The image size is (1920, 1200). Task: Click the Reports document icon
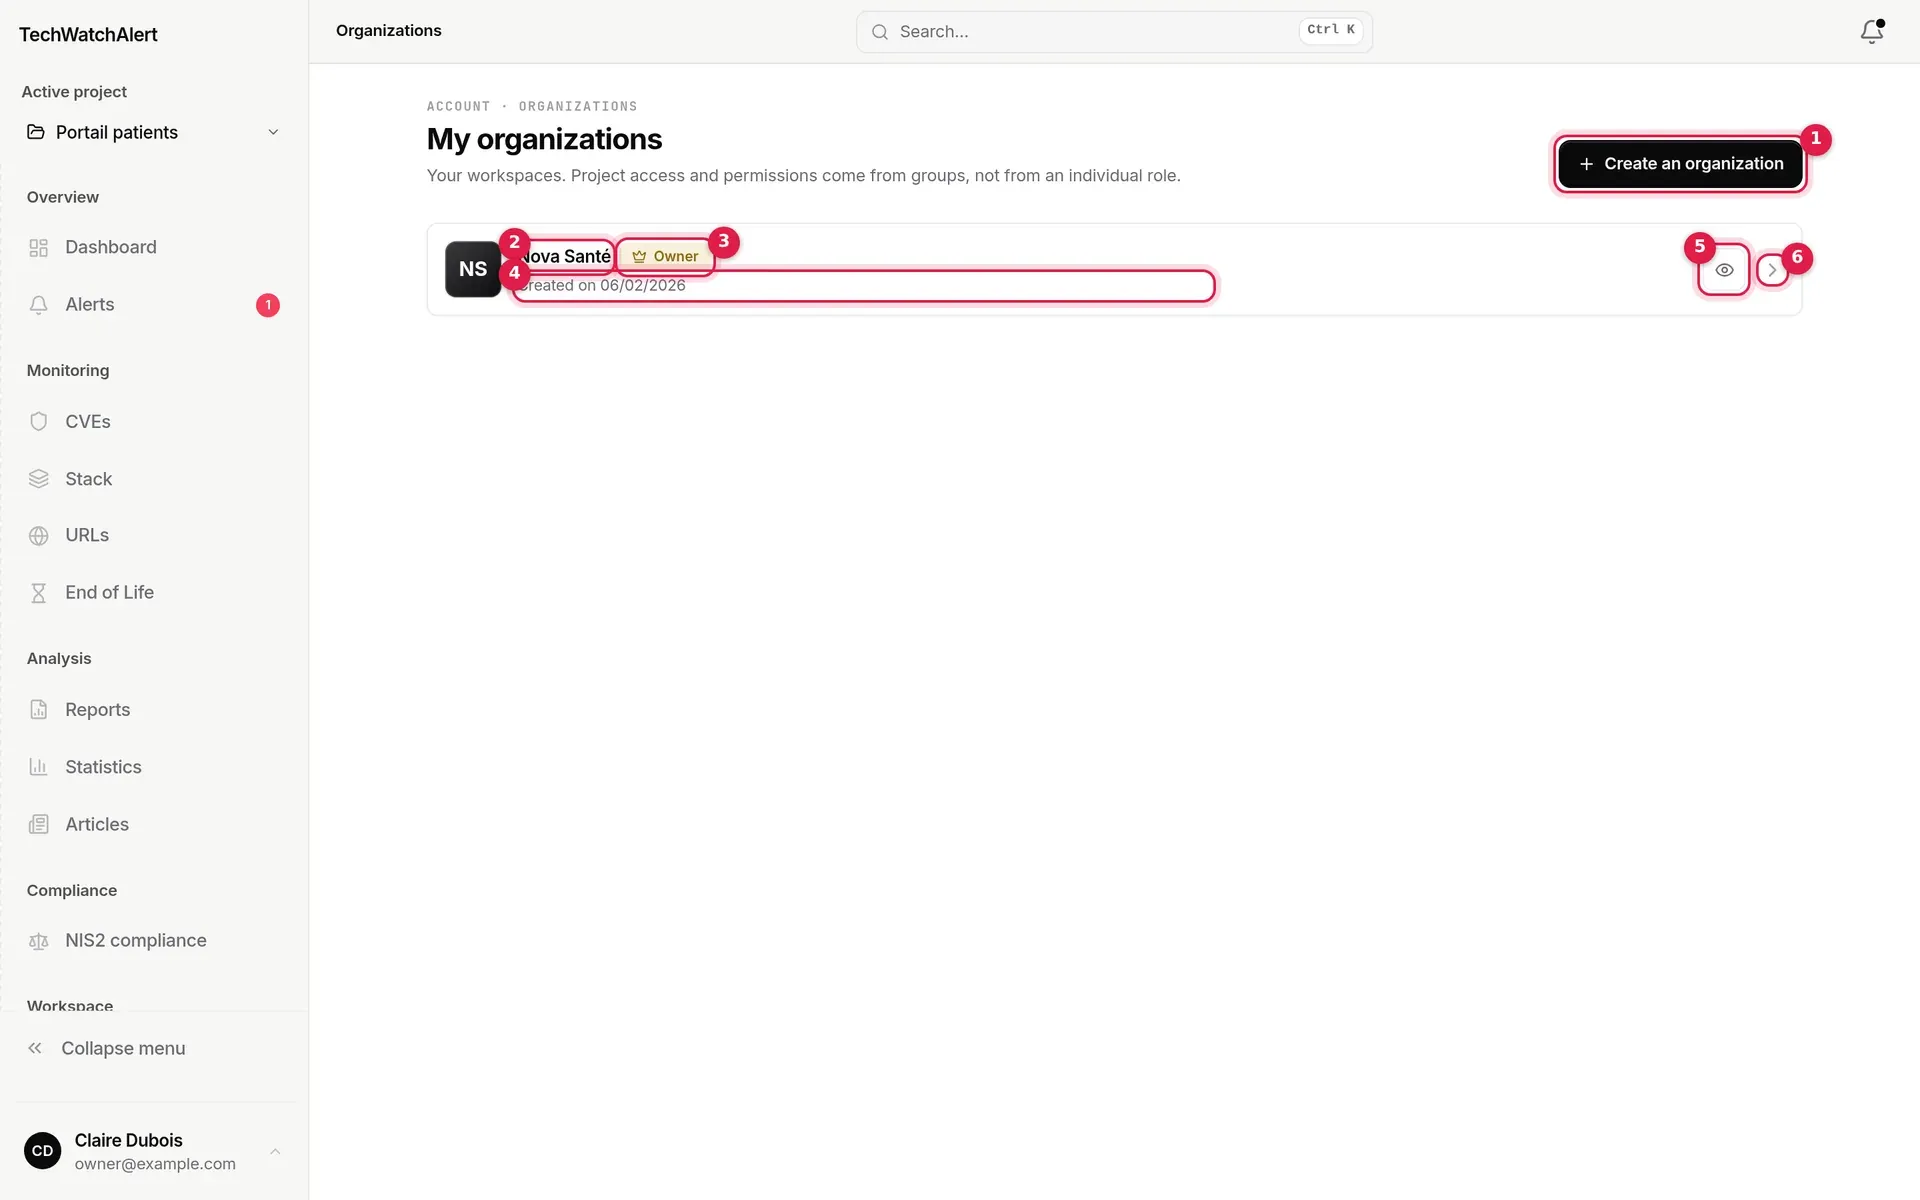point(39,710)
